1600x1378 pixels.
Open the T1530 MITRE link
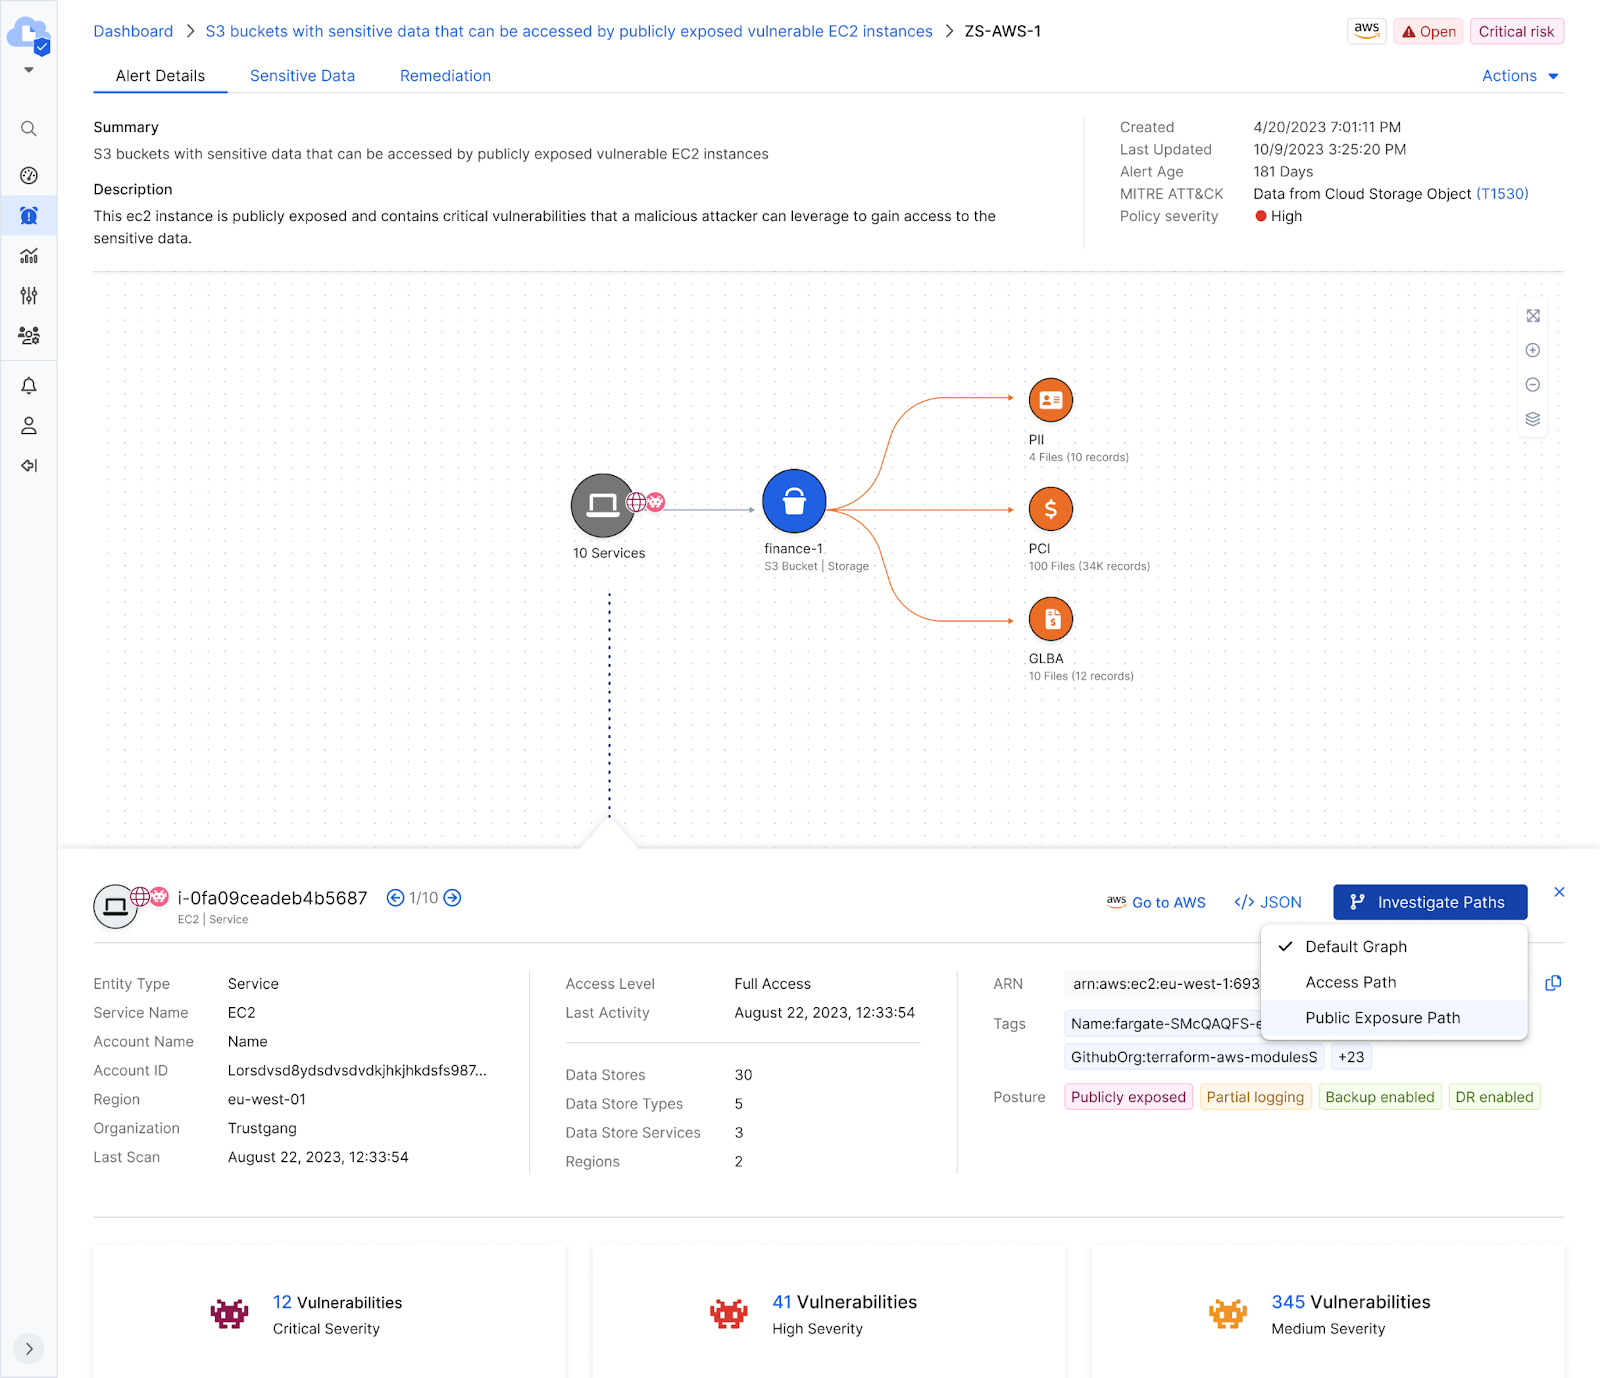click(1502, 194)
